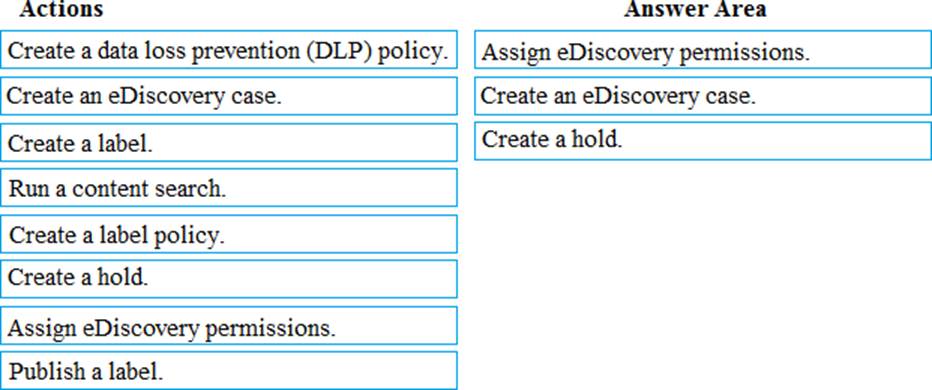The width and height of the screenshot is (932, 390).
Task: Select 'Assign eDiscovery permissions.' in Answer Area
Action: [x=703, y=50]
